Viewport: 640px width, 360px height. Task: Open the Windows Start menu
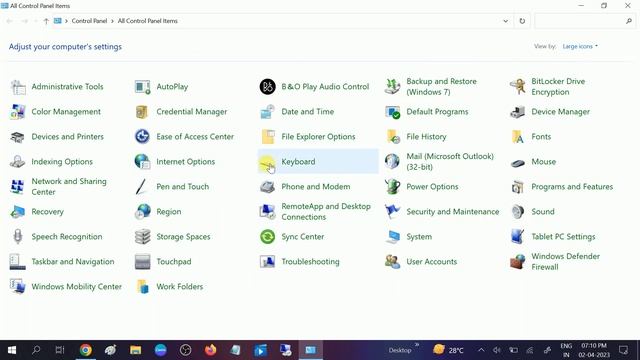[12, 350]
